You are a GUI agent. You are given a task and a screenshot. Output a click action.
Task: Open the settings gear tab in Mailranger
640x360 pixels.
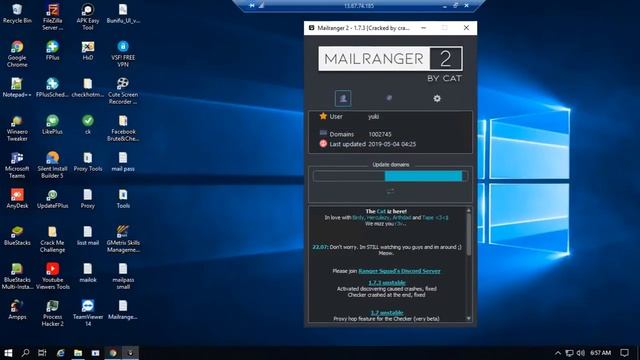click(437, 98)
